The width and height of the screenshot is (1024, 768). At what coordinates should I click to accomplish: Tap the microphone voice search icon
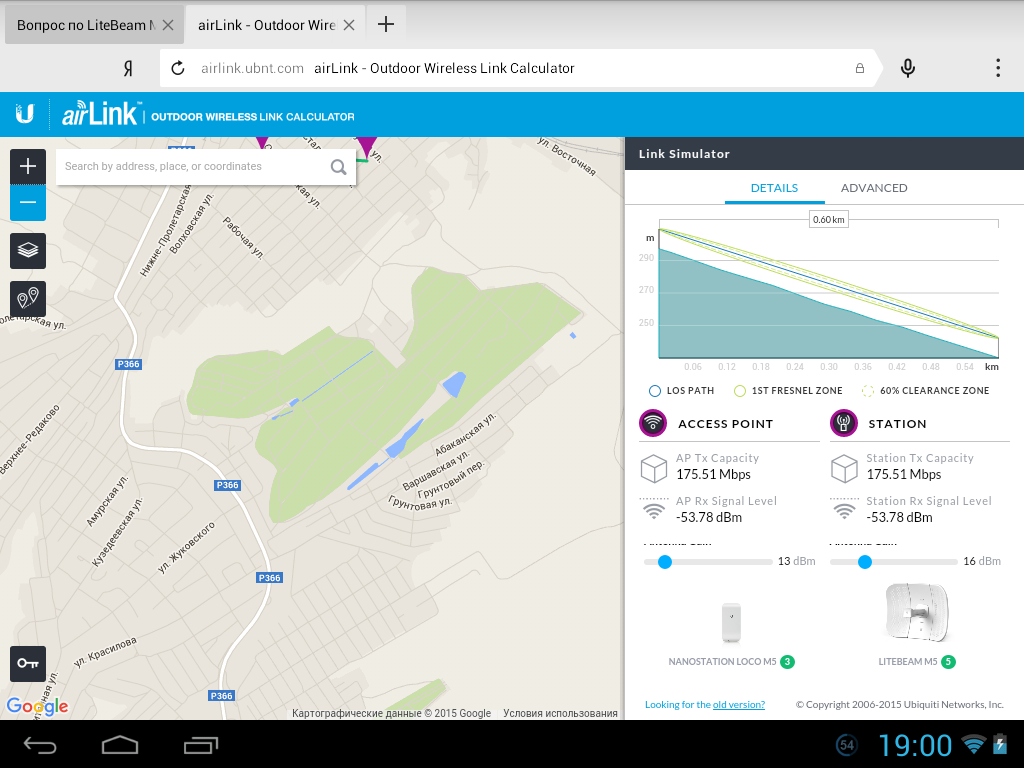click(908, 68)
